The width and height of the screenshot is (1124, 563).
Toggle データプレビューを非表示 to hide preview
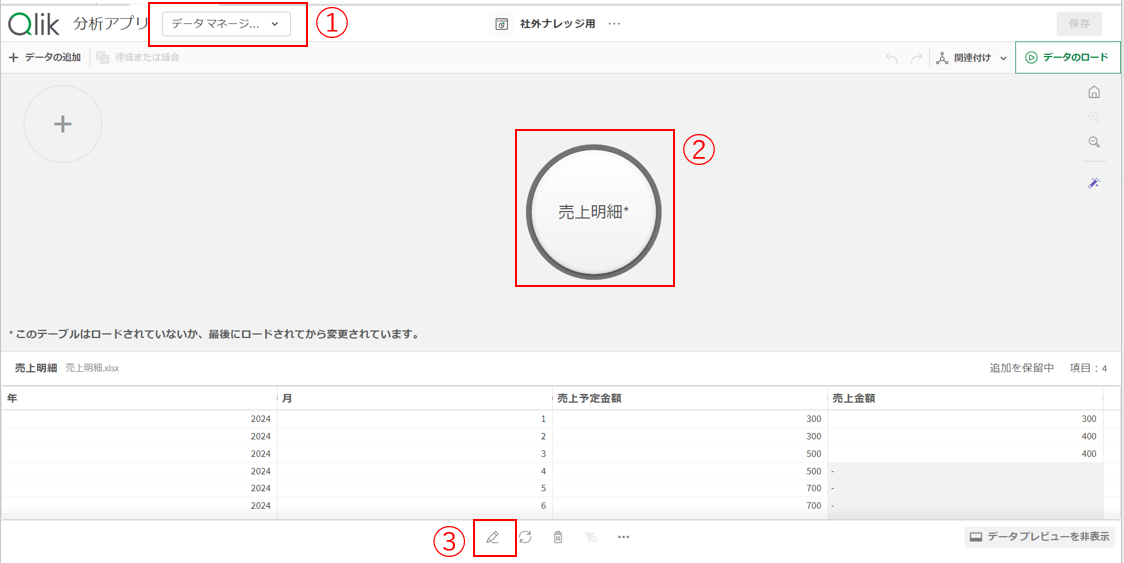pos(1039,537)
